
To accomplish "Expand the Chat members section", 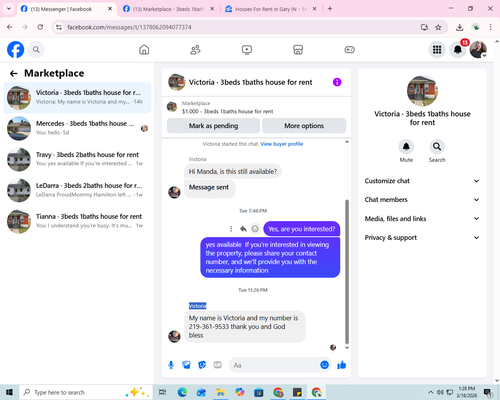I will [x=422, y=200].
